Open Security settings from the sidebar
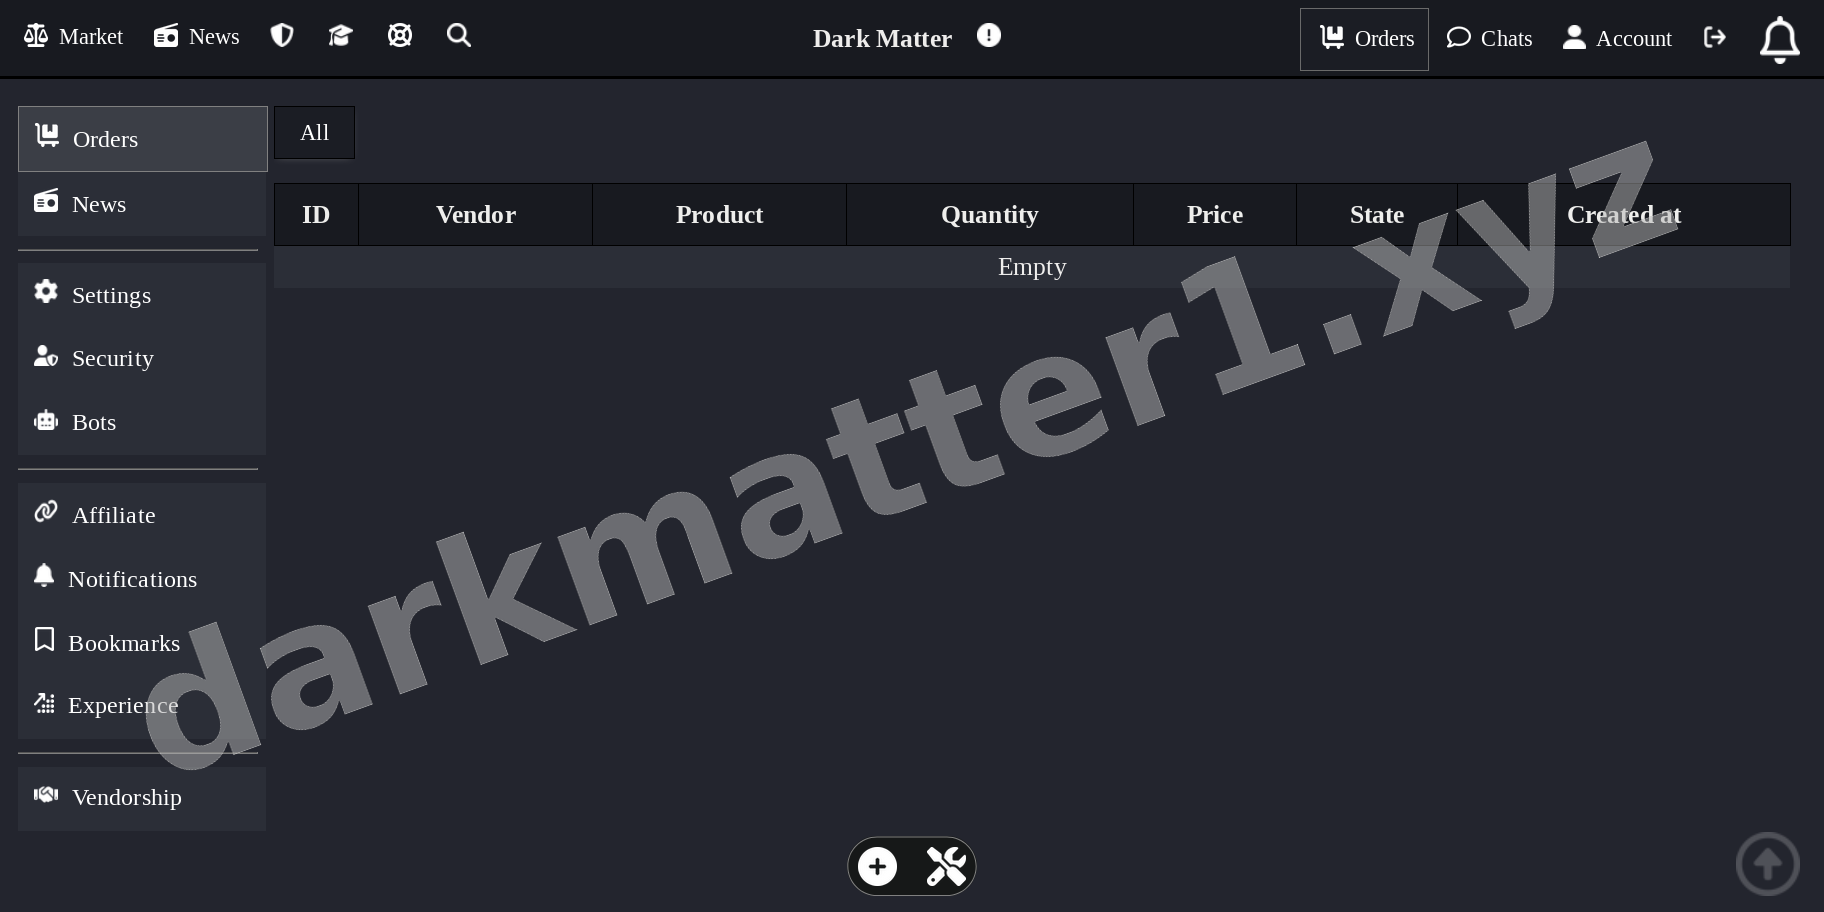This screenshot has height=912, width=1824. (112, 358)
